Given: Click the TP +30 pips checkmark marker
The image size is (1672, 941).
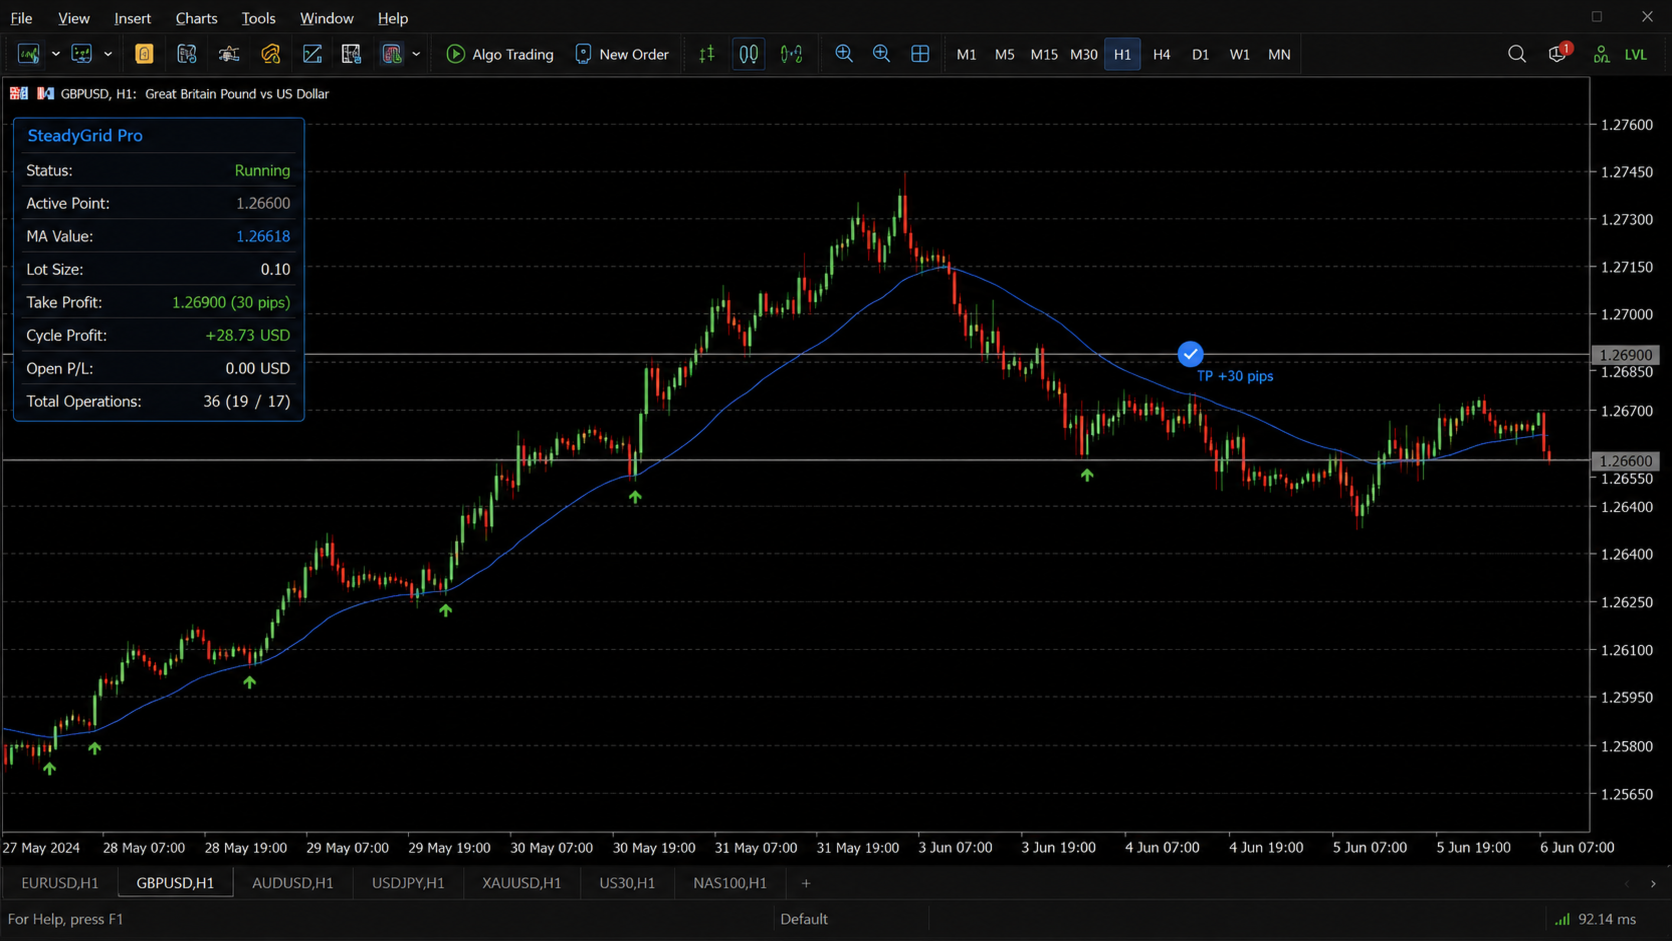Looking at the screenshot, I should coord(1190,354).
